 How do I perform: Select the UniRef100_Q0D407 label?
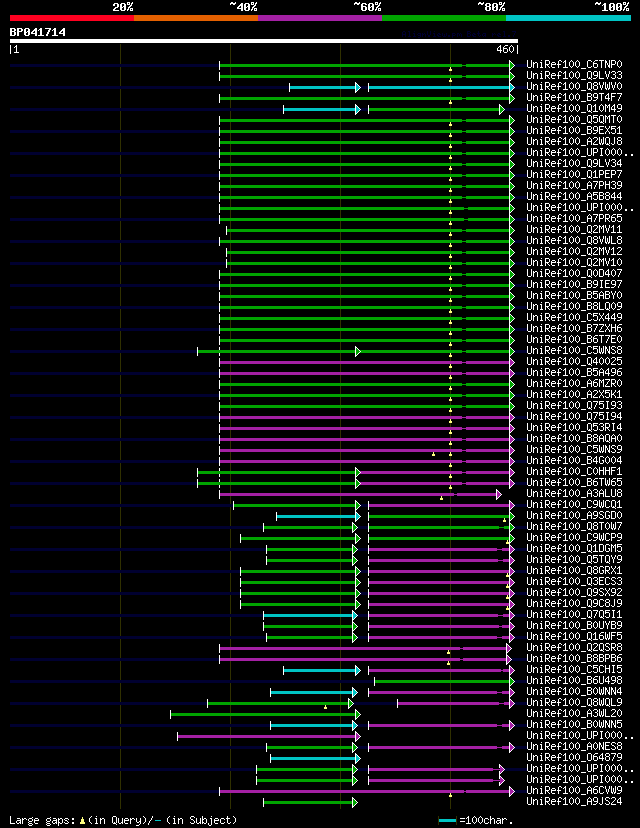pyautogui.click(x=574, y=274)
